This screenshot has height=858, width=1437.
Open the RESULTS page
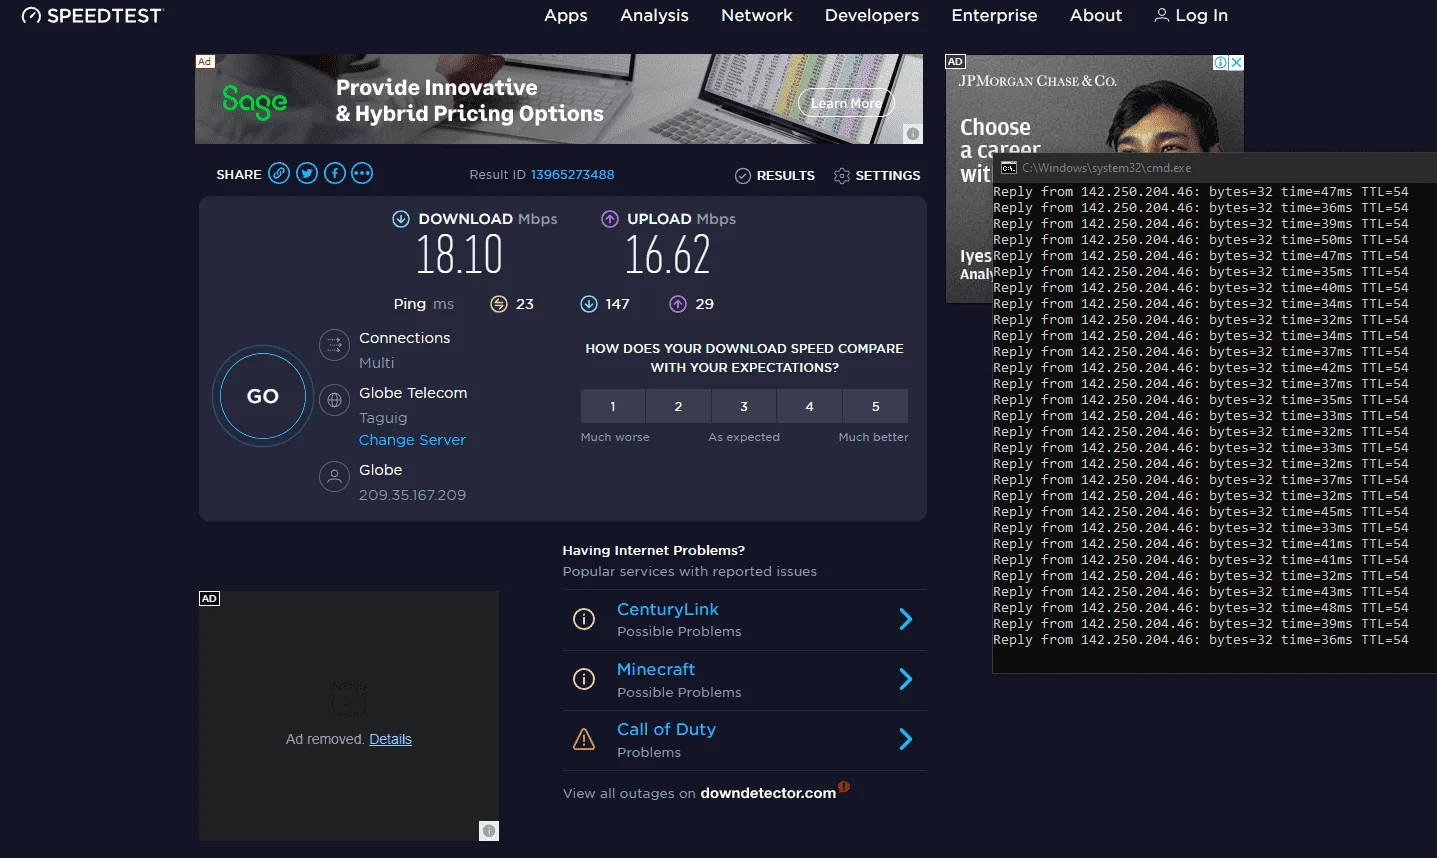tap(775, 175)
